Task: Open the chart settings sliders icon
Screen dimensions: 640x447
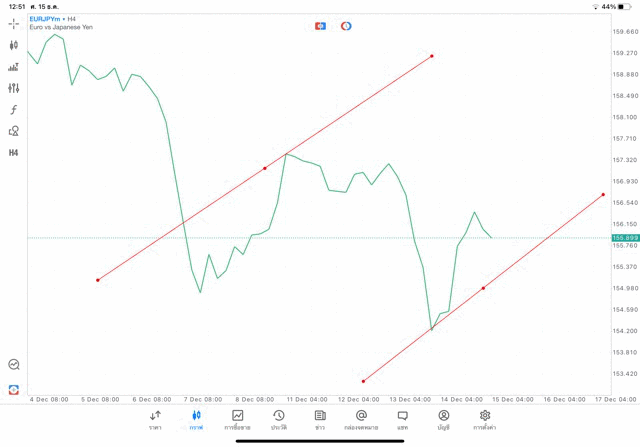Action: click(14, 88)
